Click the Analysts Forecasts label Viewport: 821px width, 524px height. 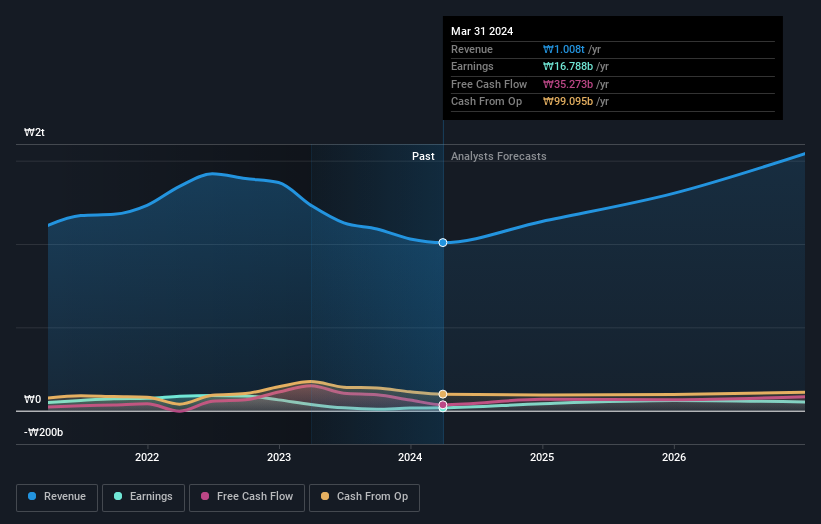click(498, 156)
